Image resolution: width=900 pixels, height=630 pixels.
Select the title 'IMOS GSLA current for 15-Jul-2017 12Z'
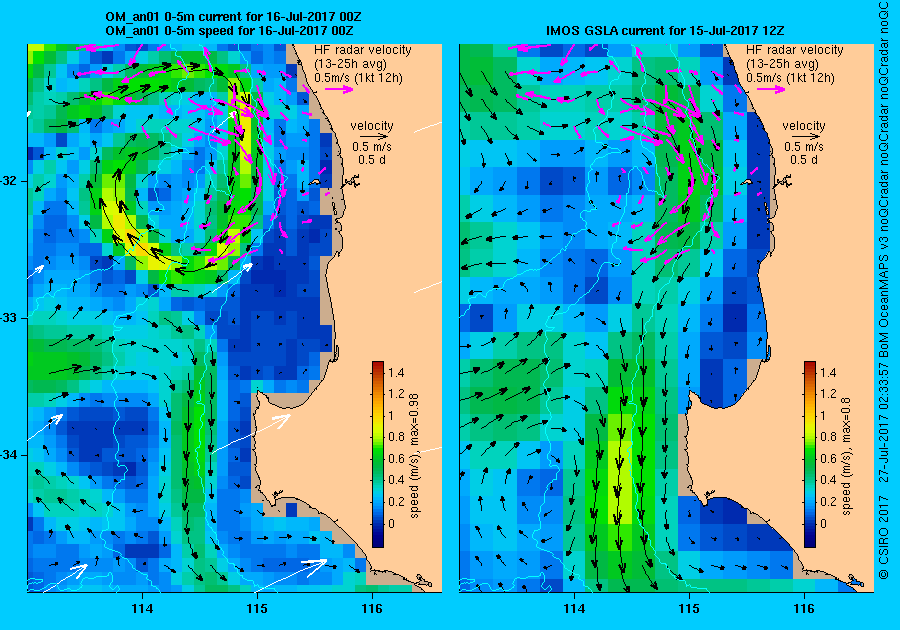[665, 31]
